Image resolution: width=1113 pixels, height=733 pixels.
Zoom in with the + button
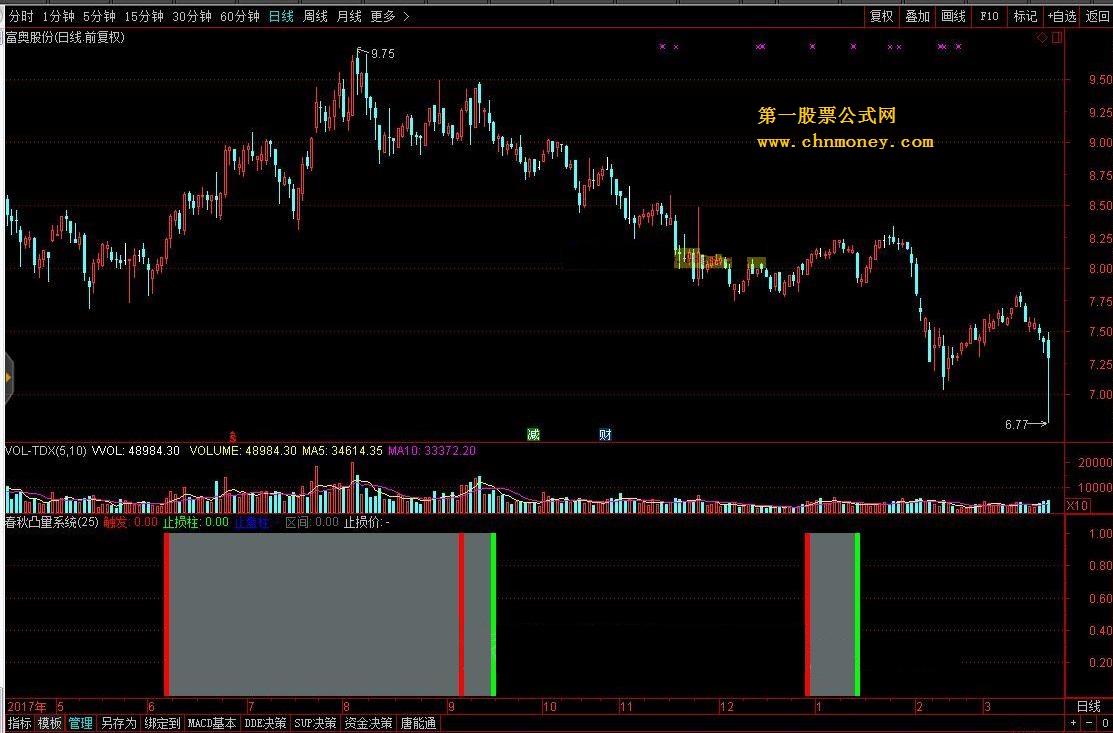pyautogui.click(x=1074, y=723)
